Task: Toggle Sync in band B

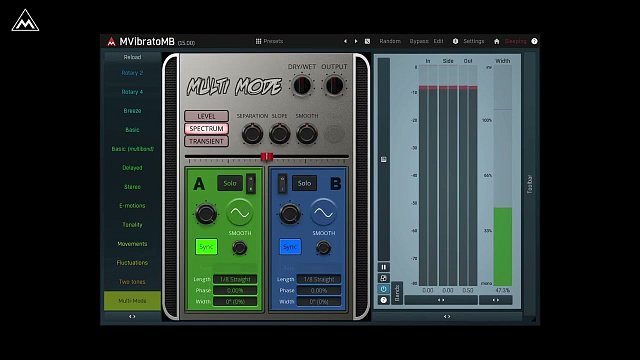Action: pos(290,247)
